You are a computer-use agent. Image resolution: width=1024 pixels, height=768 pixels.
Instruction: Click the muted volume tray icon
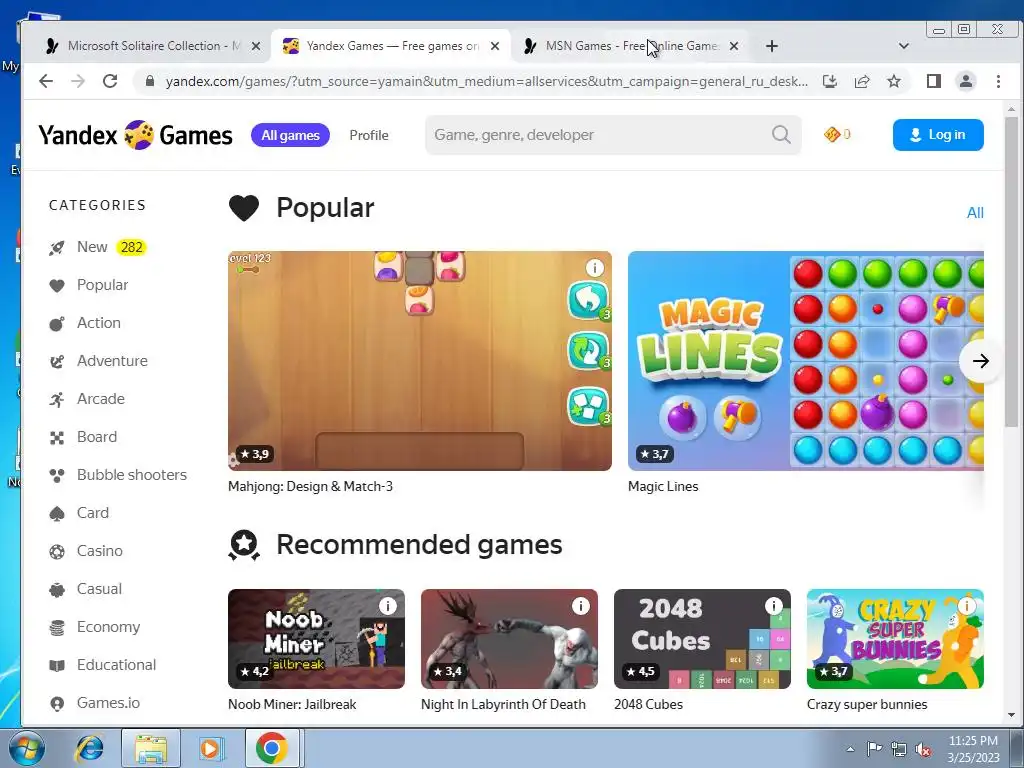(923, 750)
